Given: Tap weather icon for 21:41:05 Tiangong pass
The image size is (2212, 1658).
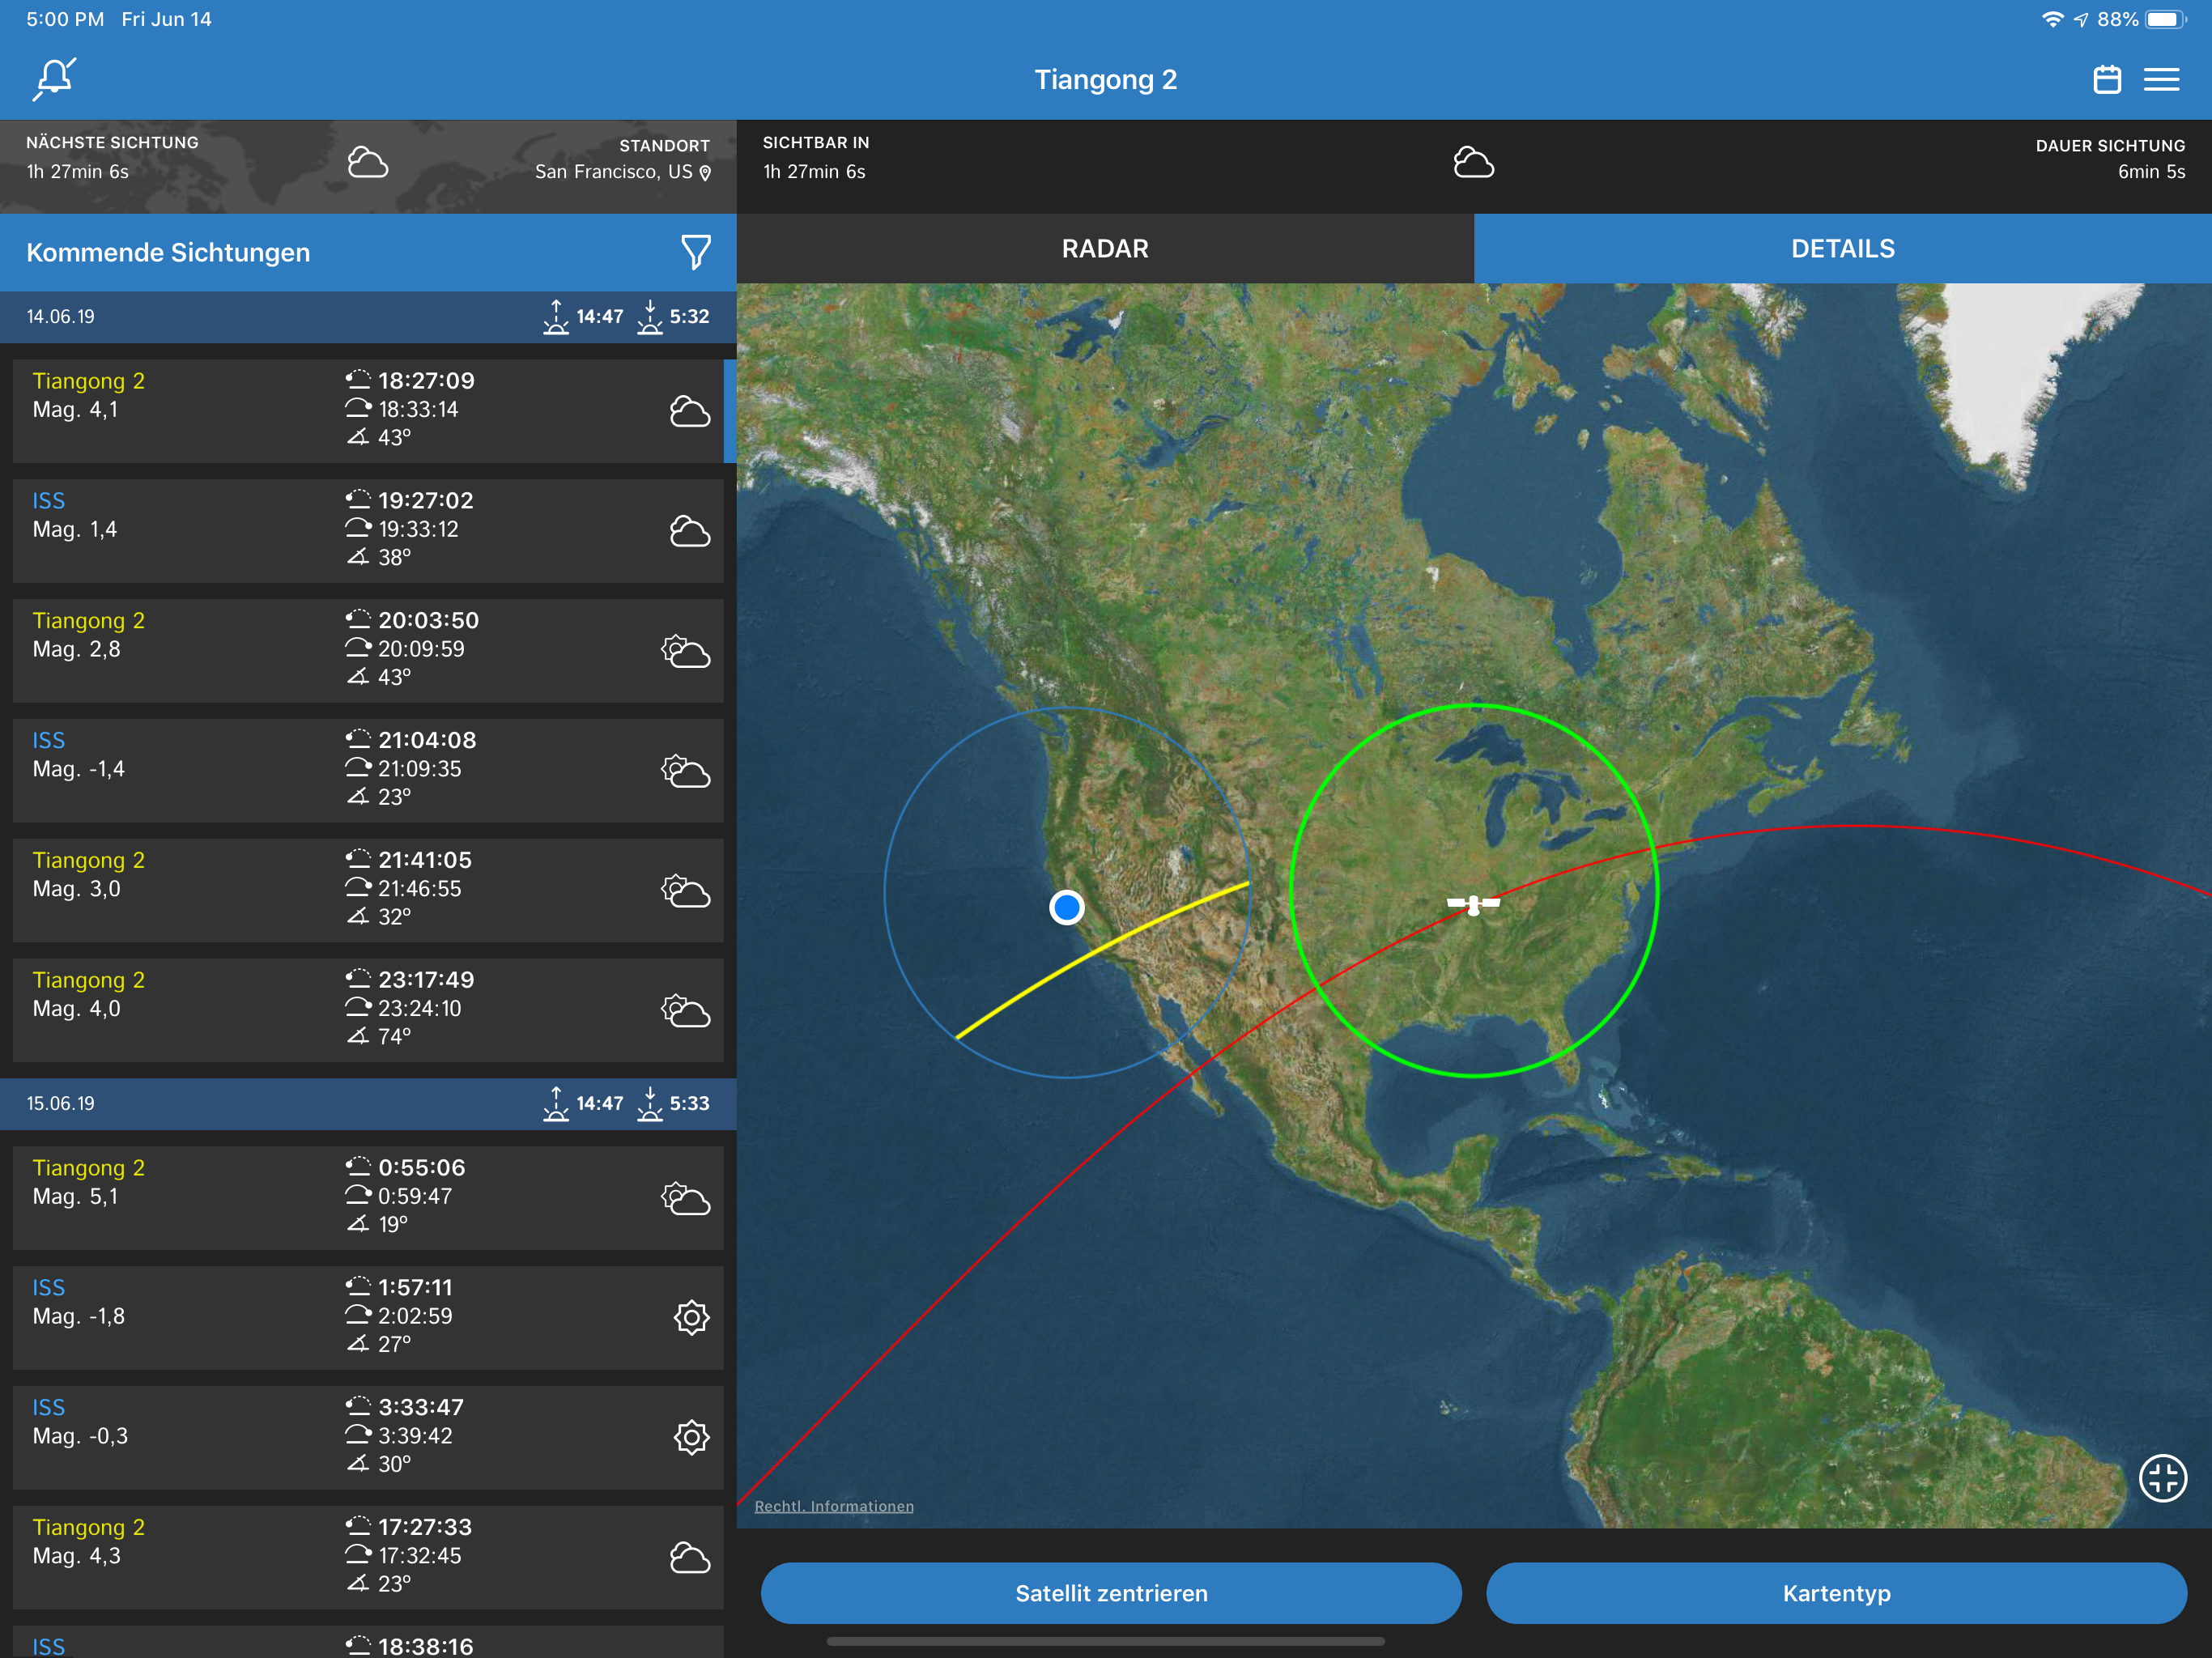Looking at the screenshot, I should (686, 891).
